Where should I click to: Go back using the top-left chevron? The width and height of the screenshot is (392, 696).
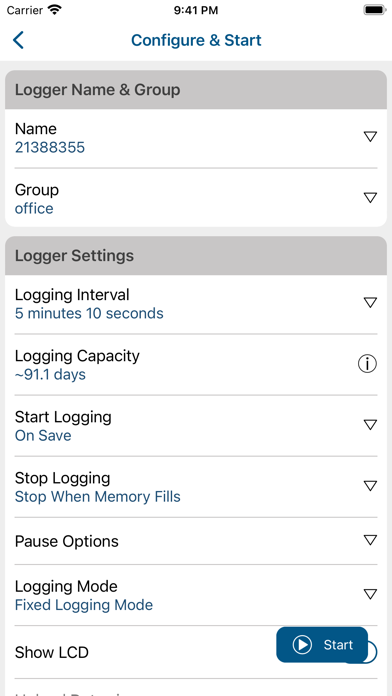(x=18, y=40)
